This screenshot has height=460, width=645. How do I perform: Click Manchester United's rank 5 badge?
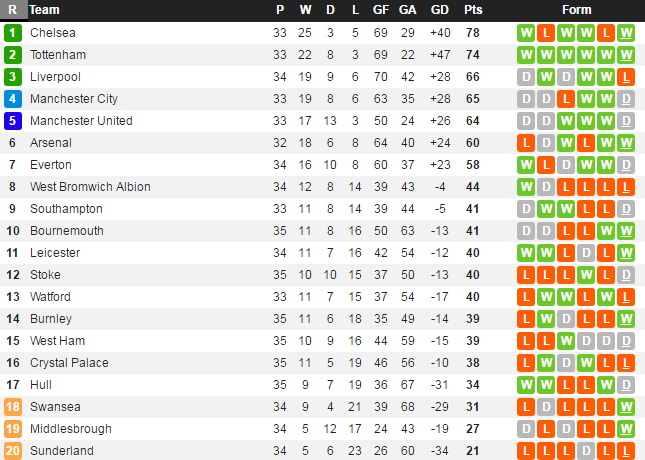click(12, 121)
